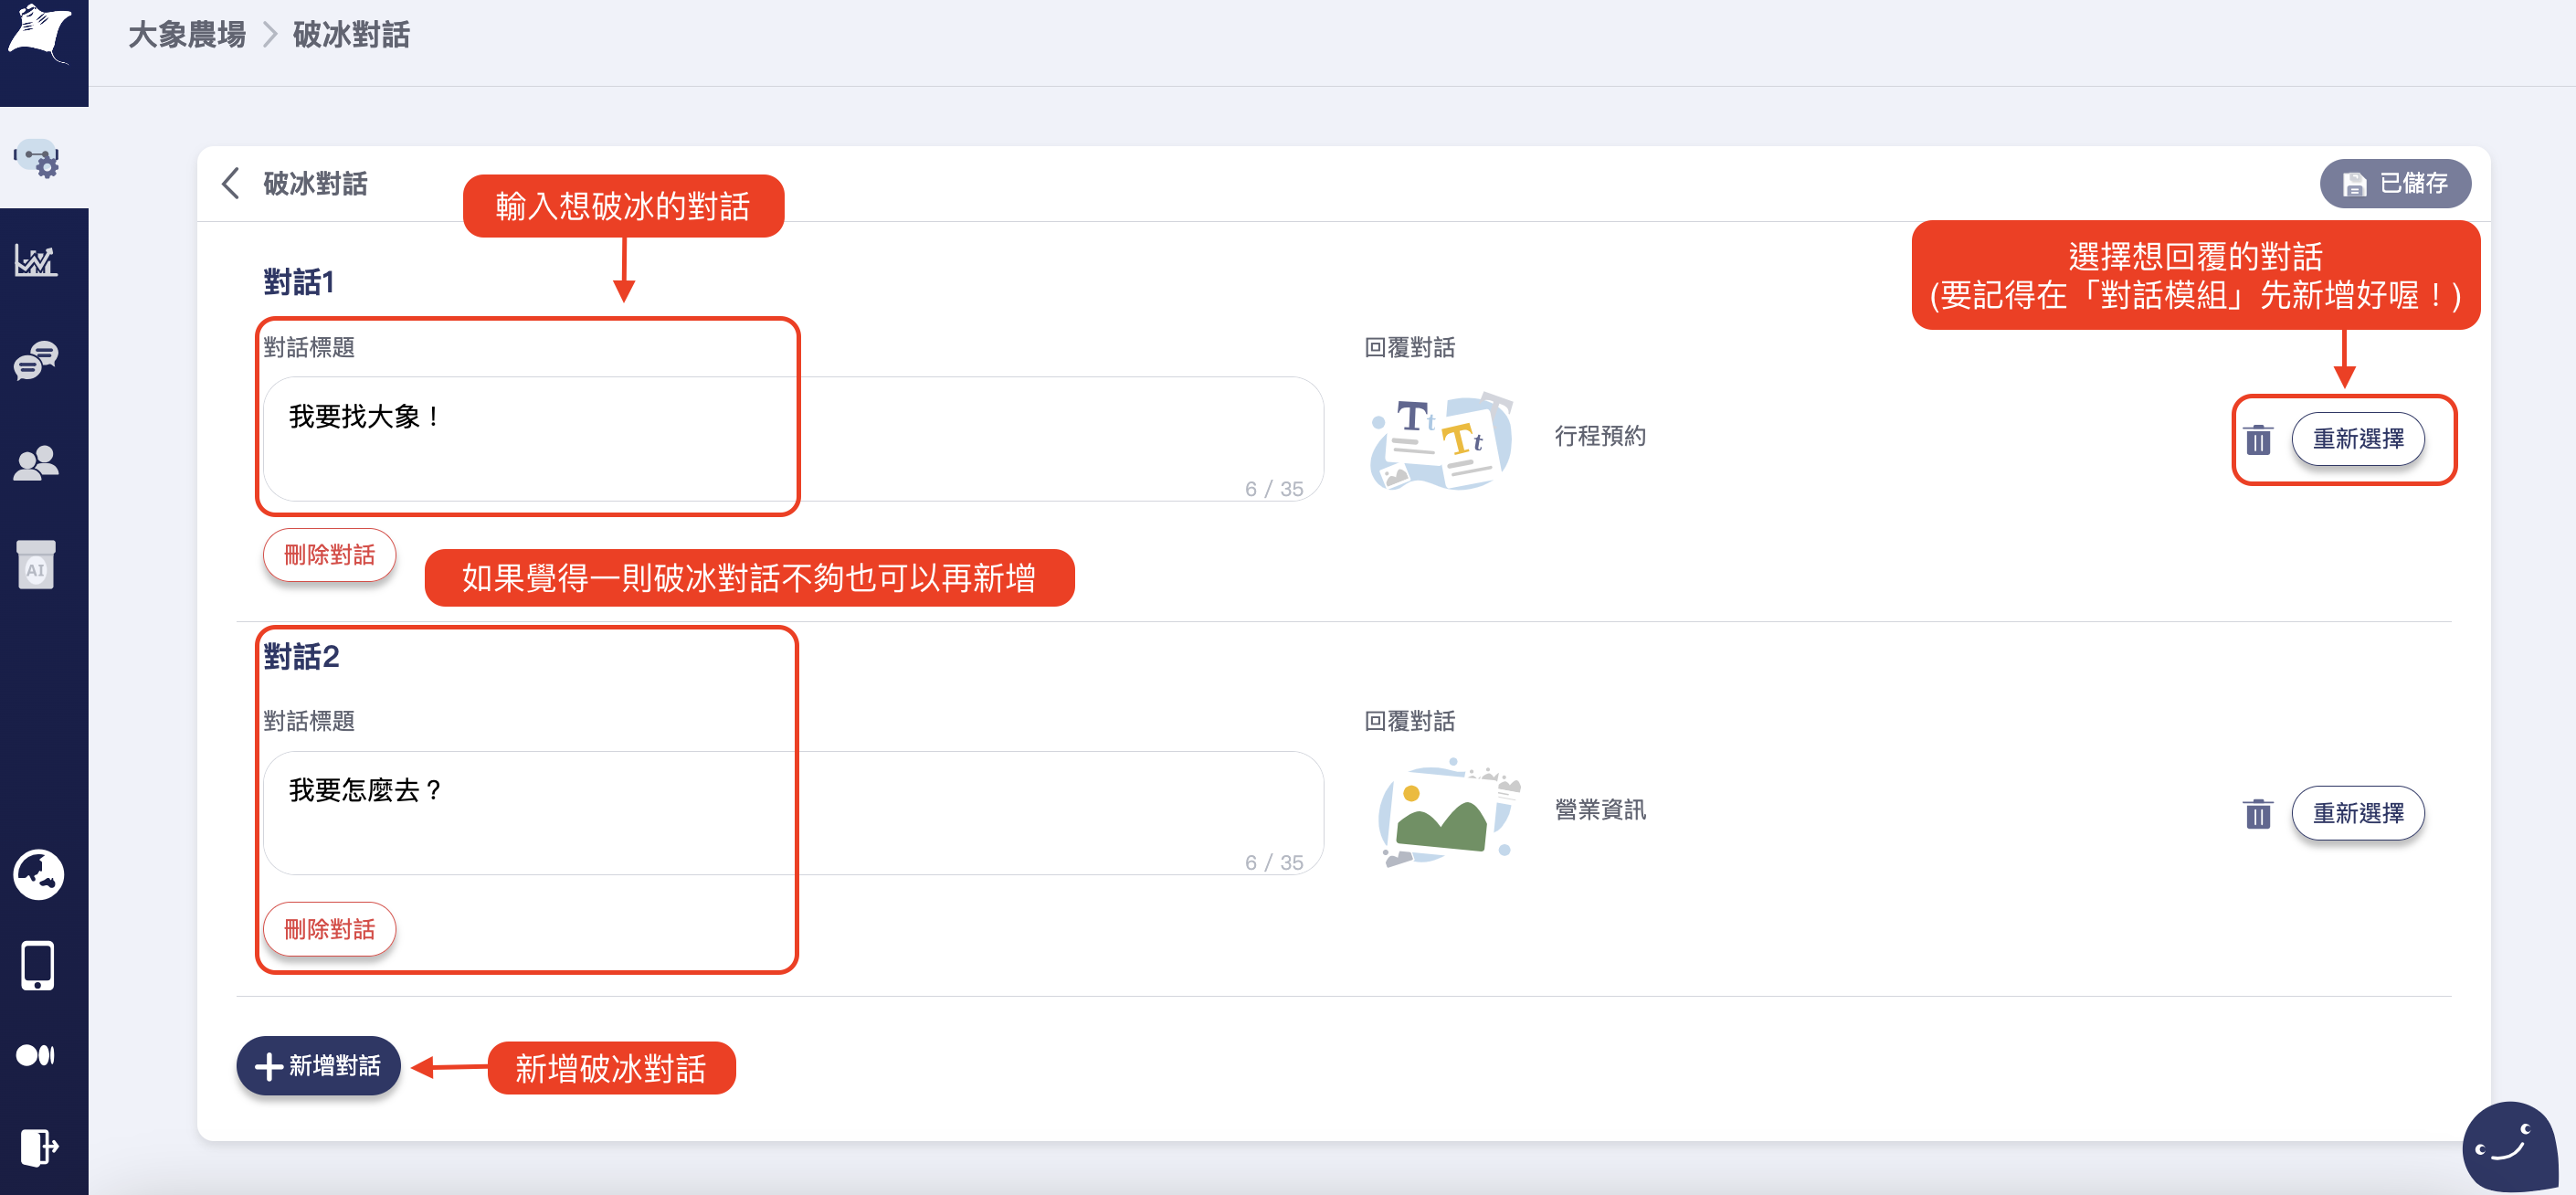2576x1195 pixels.
Task: Click the 對話1 heading
Action: [298, 283]
